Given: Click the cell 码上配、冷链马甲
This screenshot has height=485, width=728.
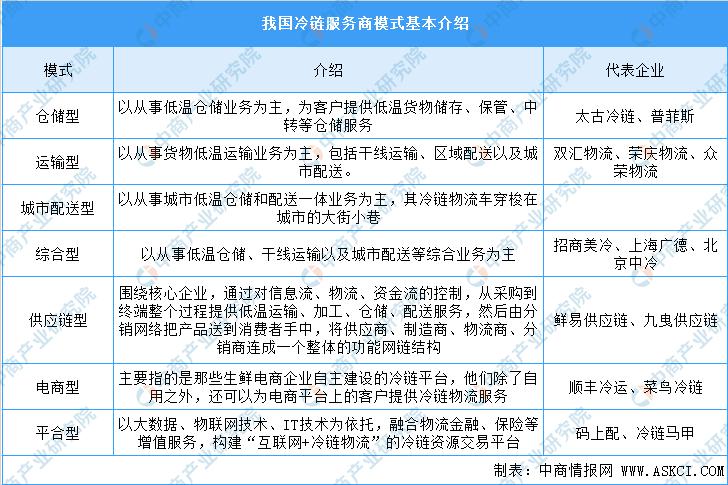Looking at the screenshot, I should (x=635, y=433).
